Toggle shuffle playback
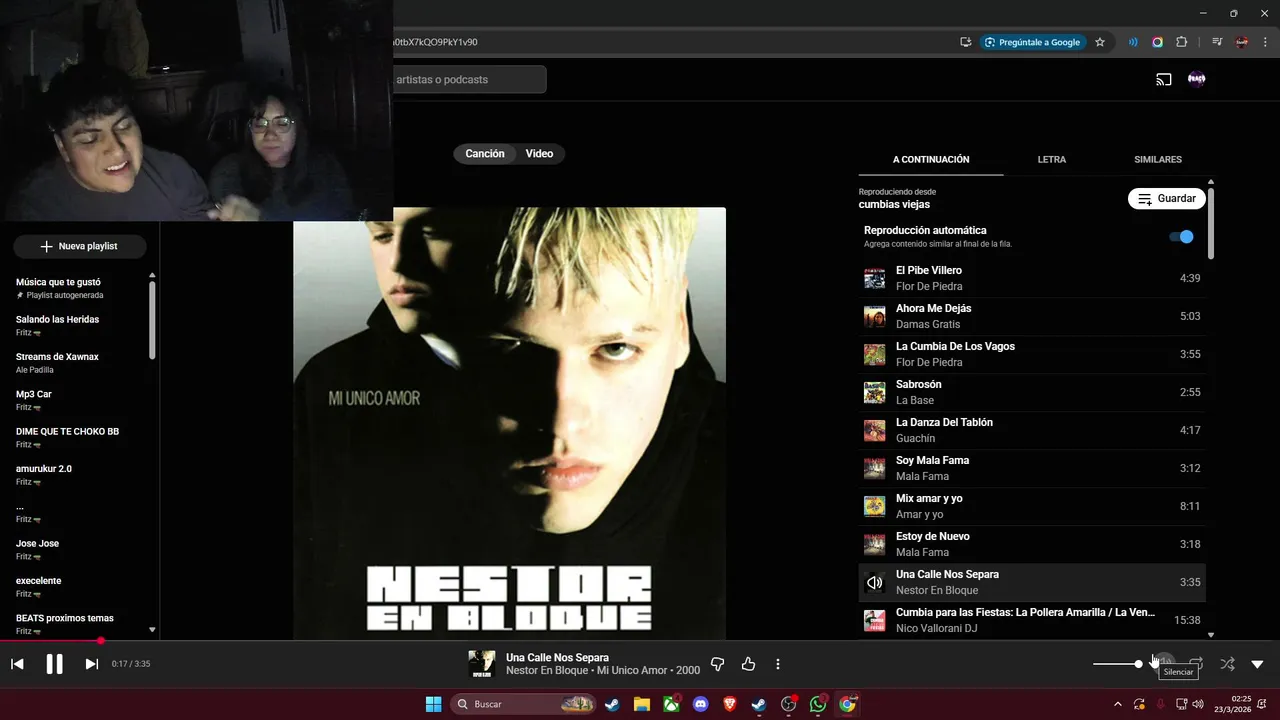Image resolution: width=1280 pixels, height=720 pixels. coord(1227,664)
